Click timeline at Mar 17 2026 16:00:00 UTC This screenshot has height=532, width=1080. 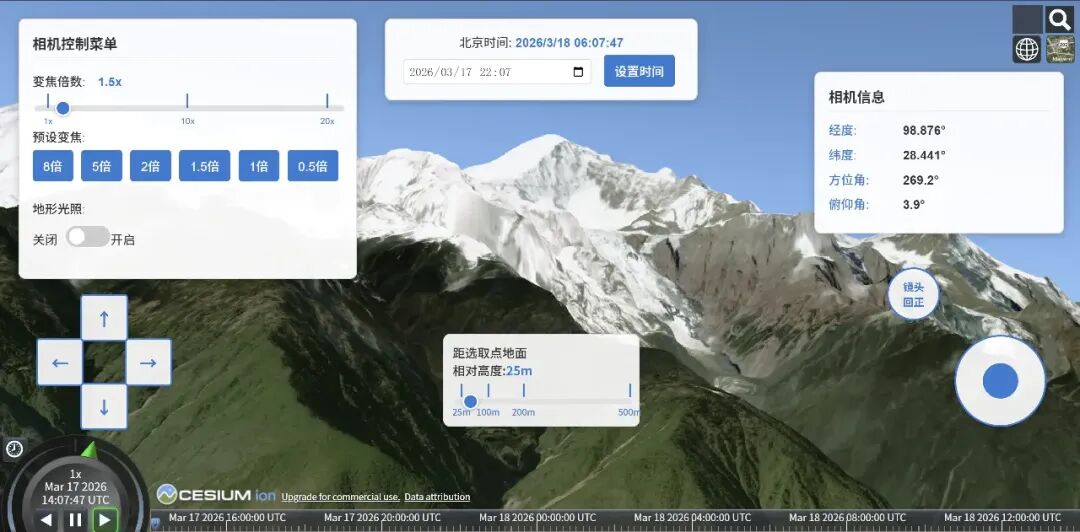click(x=227, y=518)
